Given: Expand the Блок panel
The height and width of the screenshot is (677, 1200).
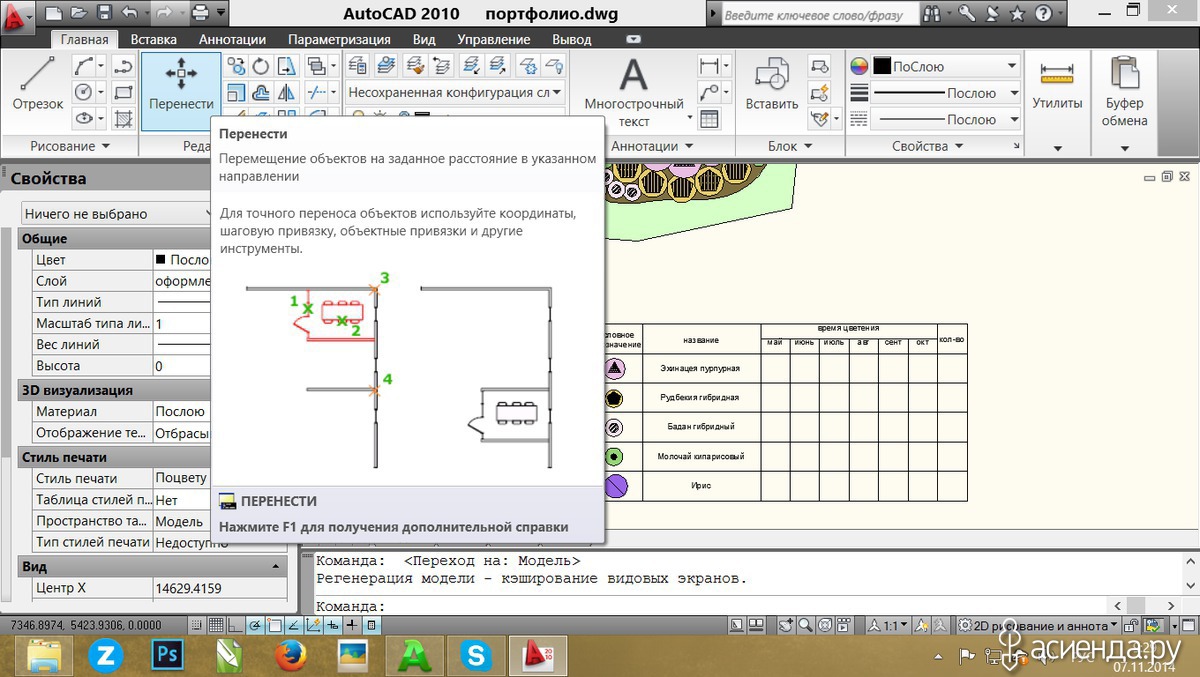Looking at the screenshot, I should point(789,146).
